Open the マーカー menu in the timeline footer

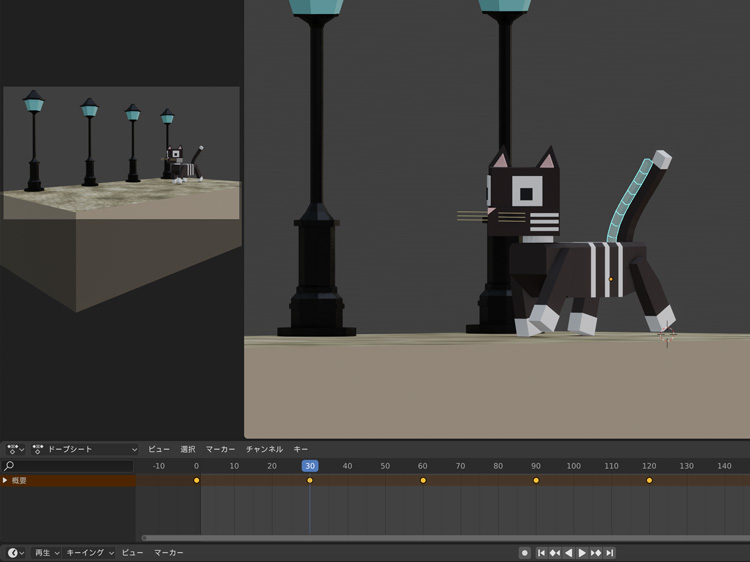[168, 553]
